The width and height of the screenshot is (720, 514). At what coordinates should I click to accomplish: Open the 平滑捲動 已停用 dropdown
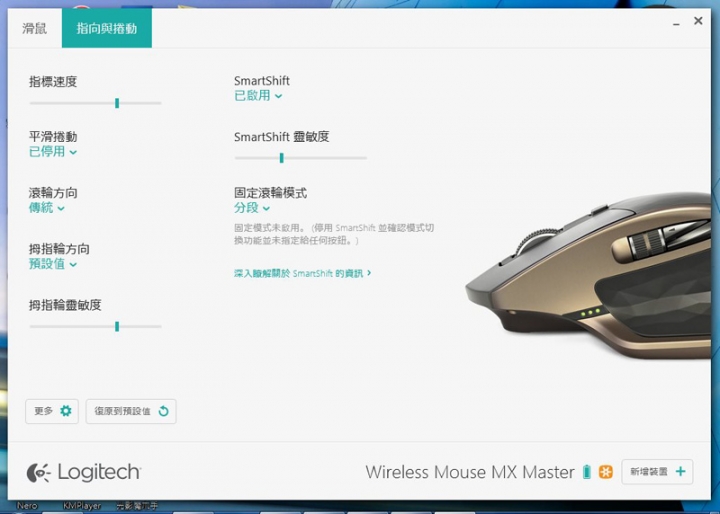point(53,152)
